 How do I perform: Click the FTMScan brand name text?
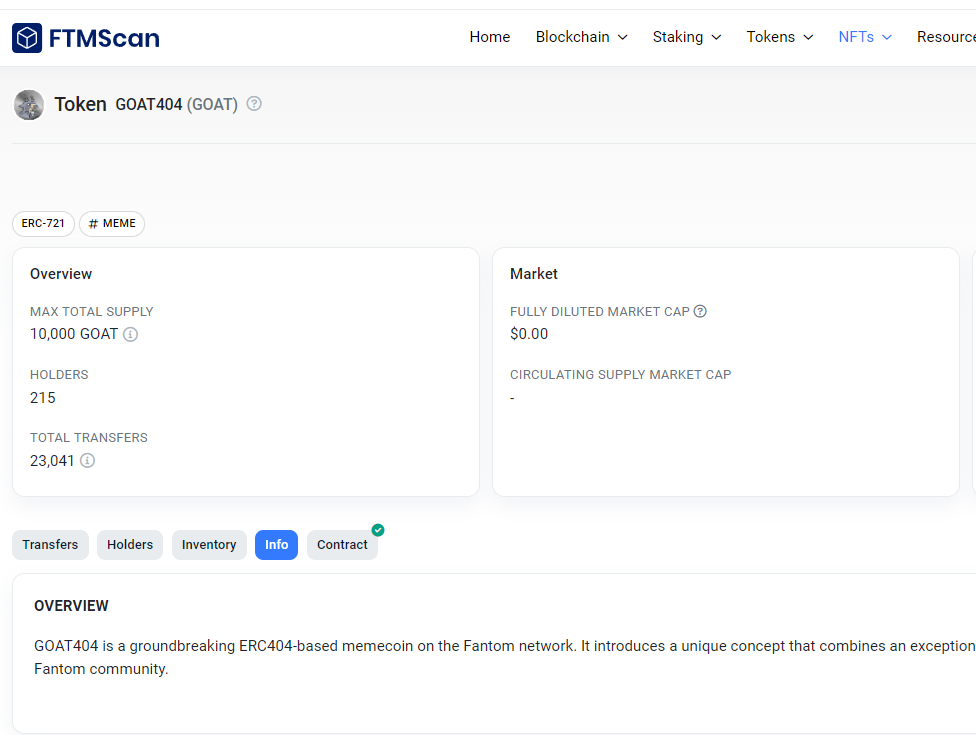point(104,39)
